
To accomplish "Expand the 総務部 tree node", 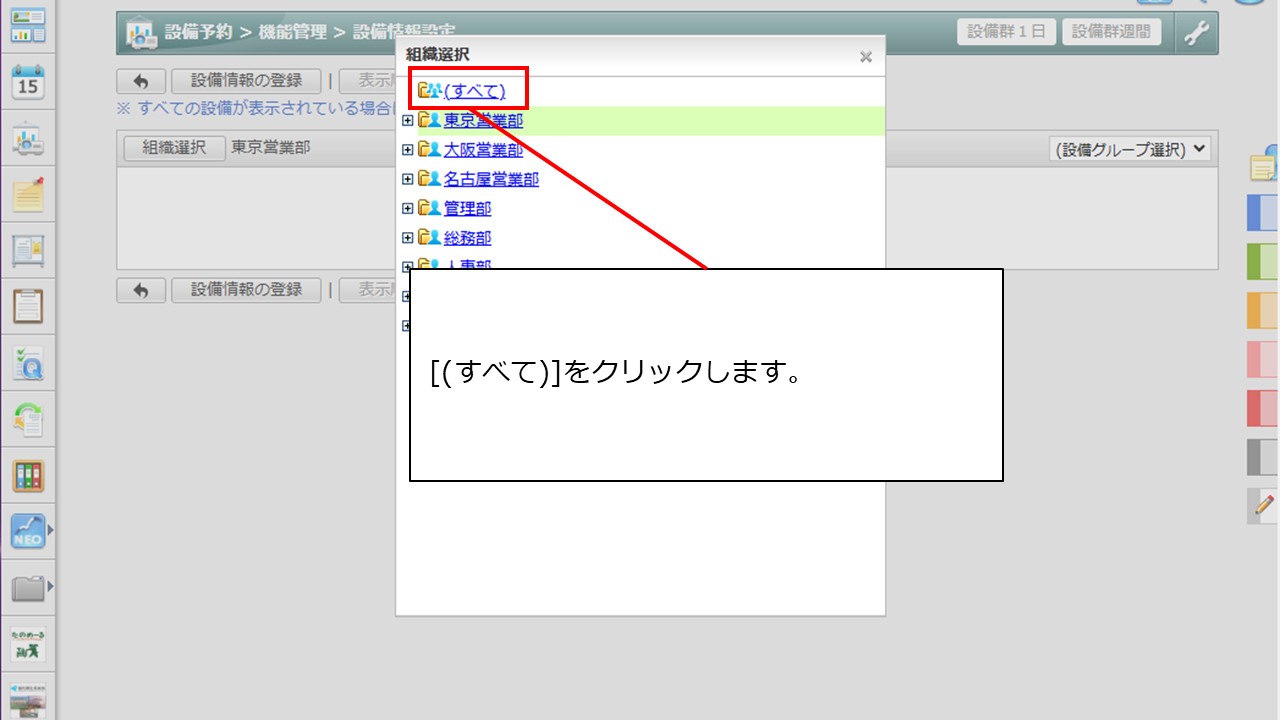I will pyautogui.click(x=408, y=237).
